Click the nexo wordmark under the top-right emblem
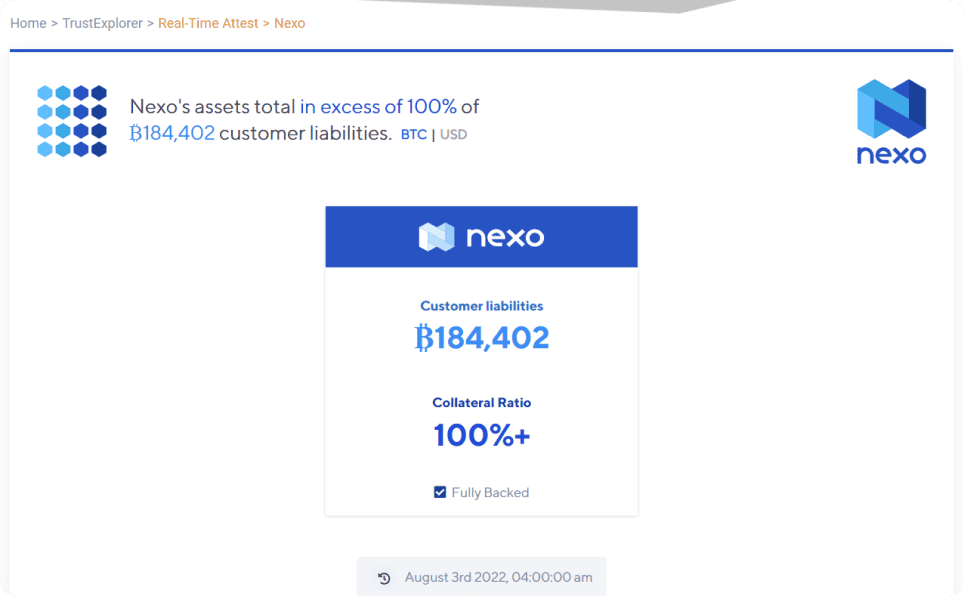 [x=891, y=155]
